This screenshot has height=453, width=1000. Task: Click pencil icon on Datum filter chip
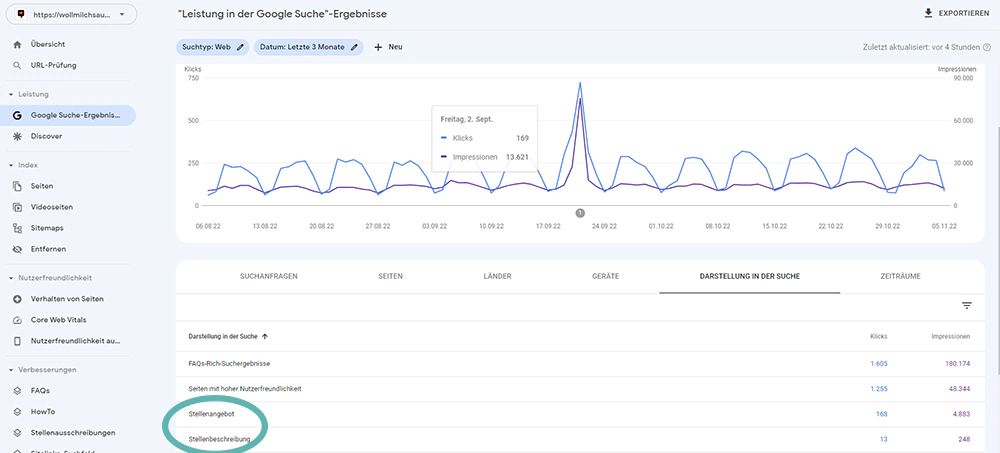click(x=355, y=47)
